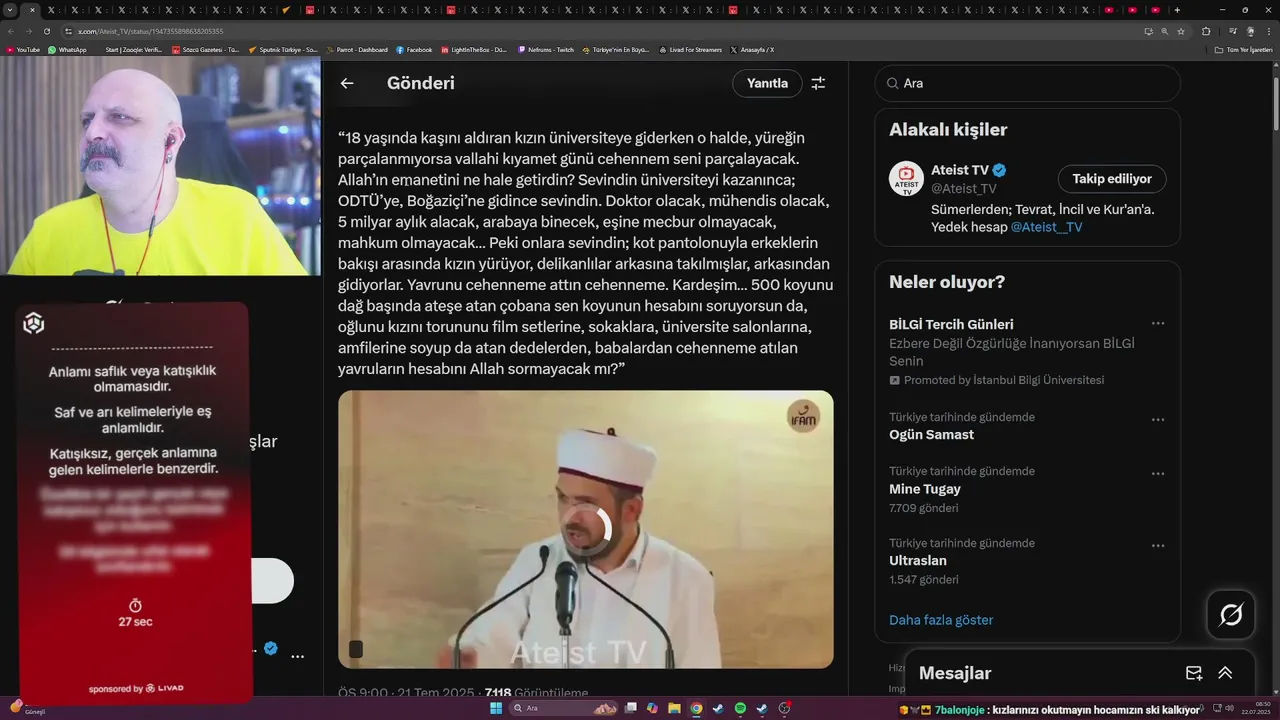
Task: Open the WhatsApp bookmark
Action: [67, 49]
